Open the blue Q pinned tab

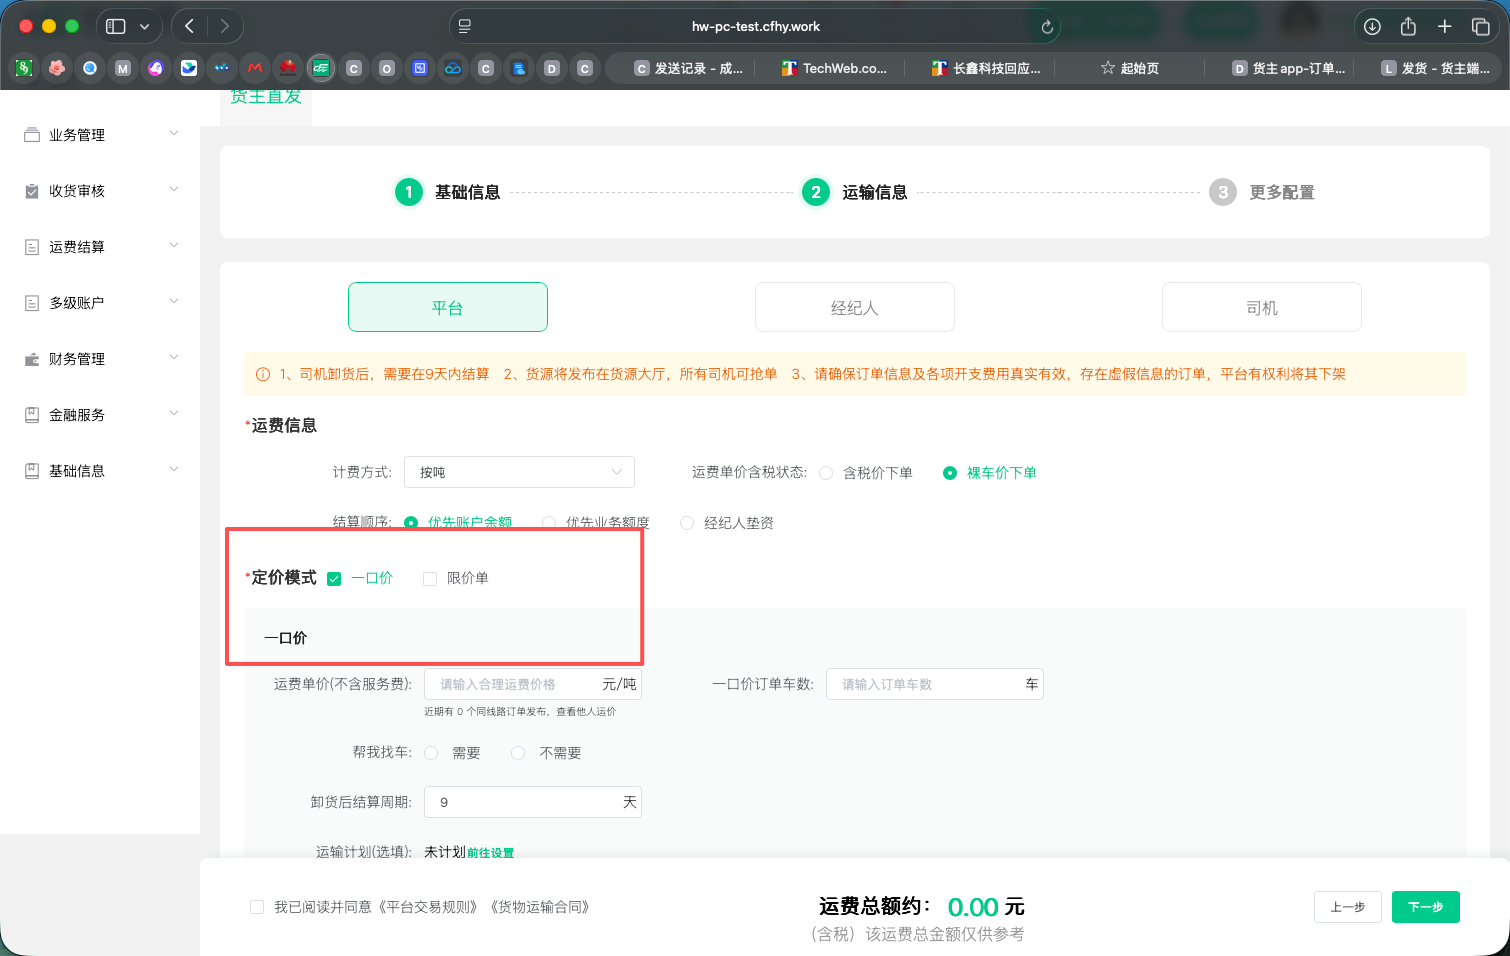(90, 68)
